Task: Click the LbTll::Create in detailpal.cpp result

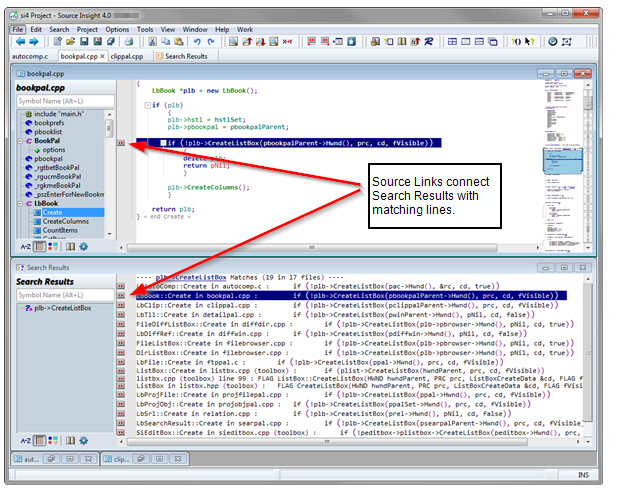Action: (335, 315)
